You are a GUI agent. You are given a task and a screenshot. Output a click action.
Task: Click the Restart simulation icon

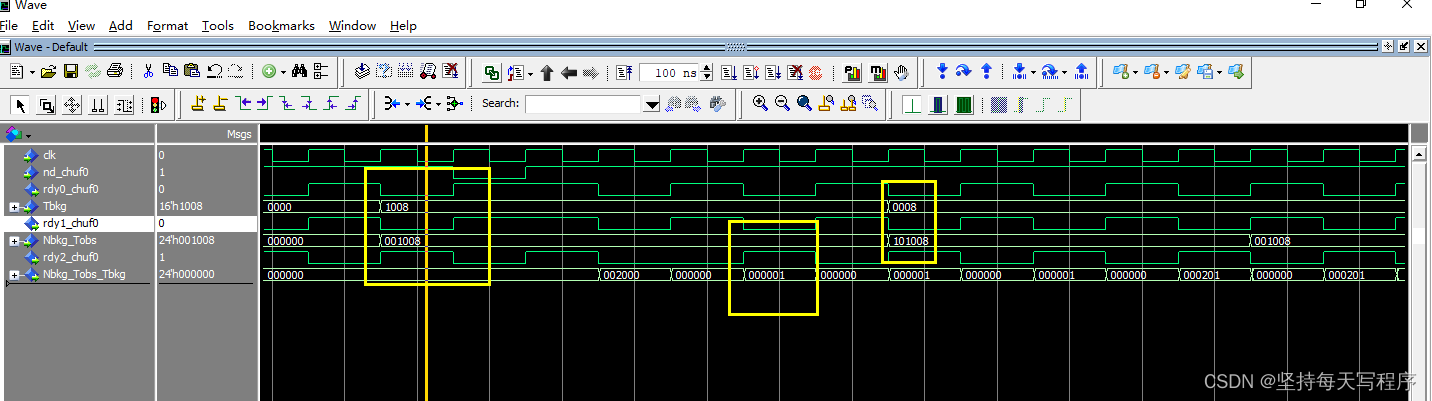click(624, 72)
